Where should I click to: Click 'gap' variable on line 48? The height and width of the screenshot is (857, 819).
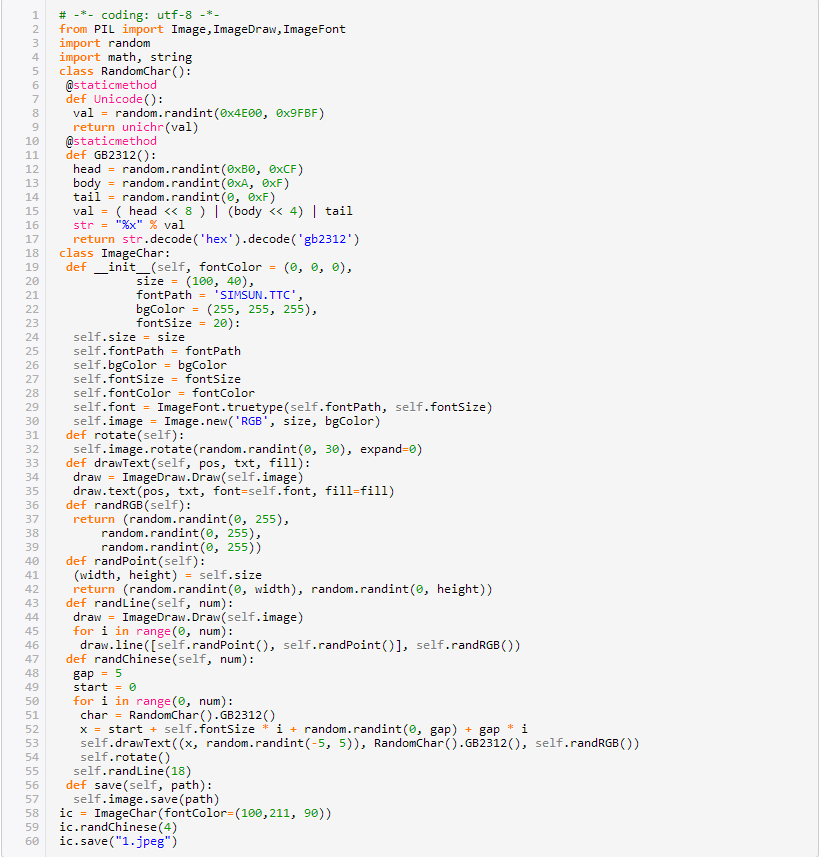(84, 673)
